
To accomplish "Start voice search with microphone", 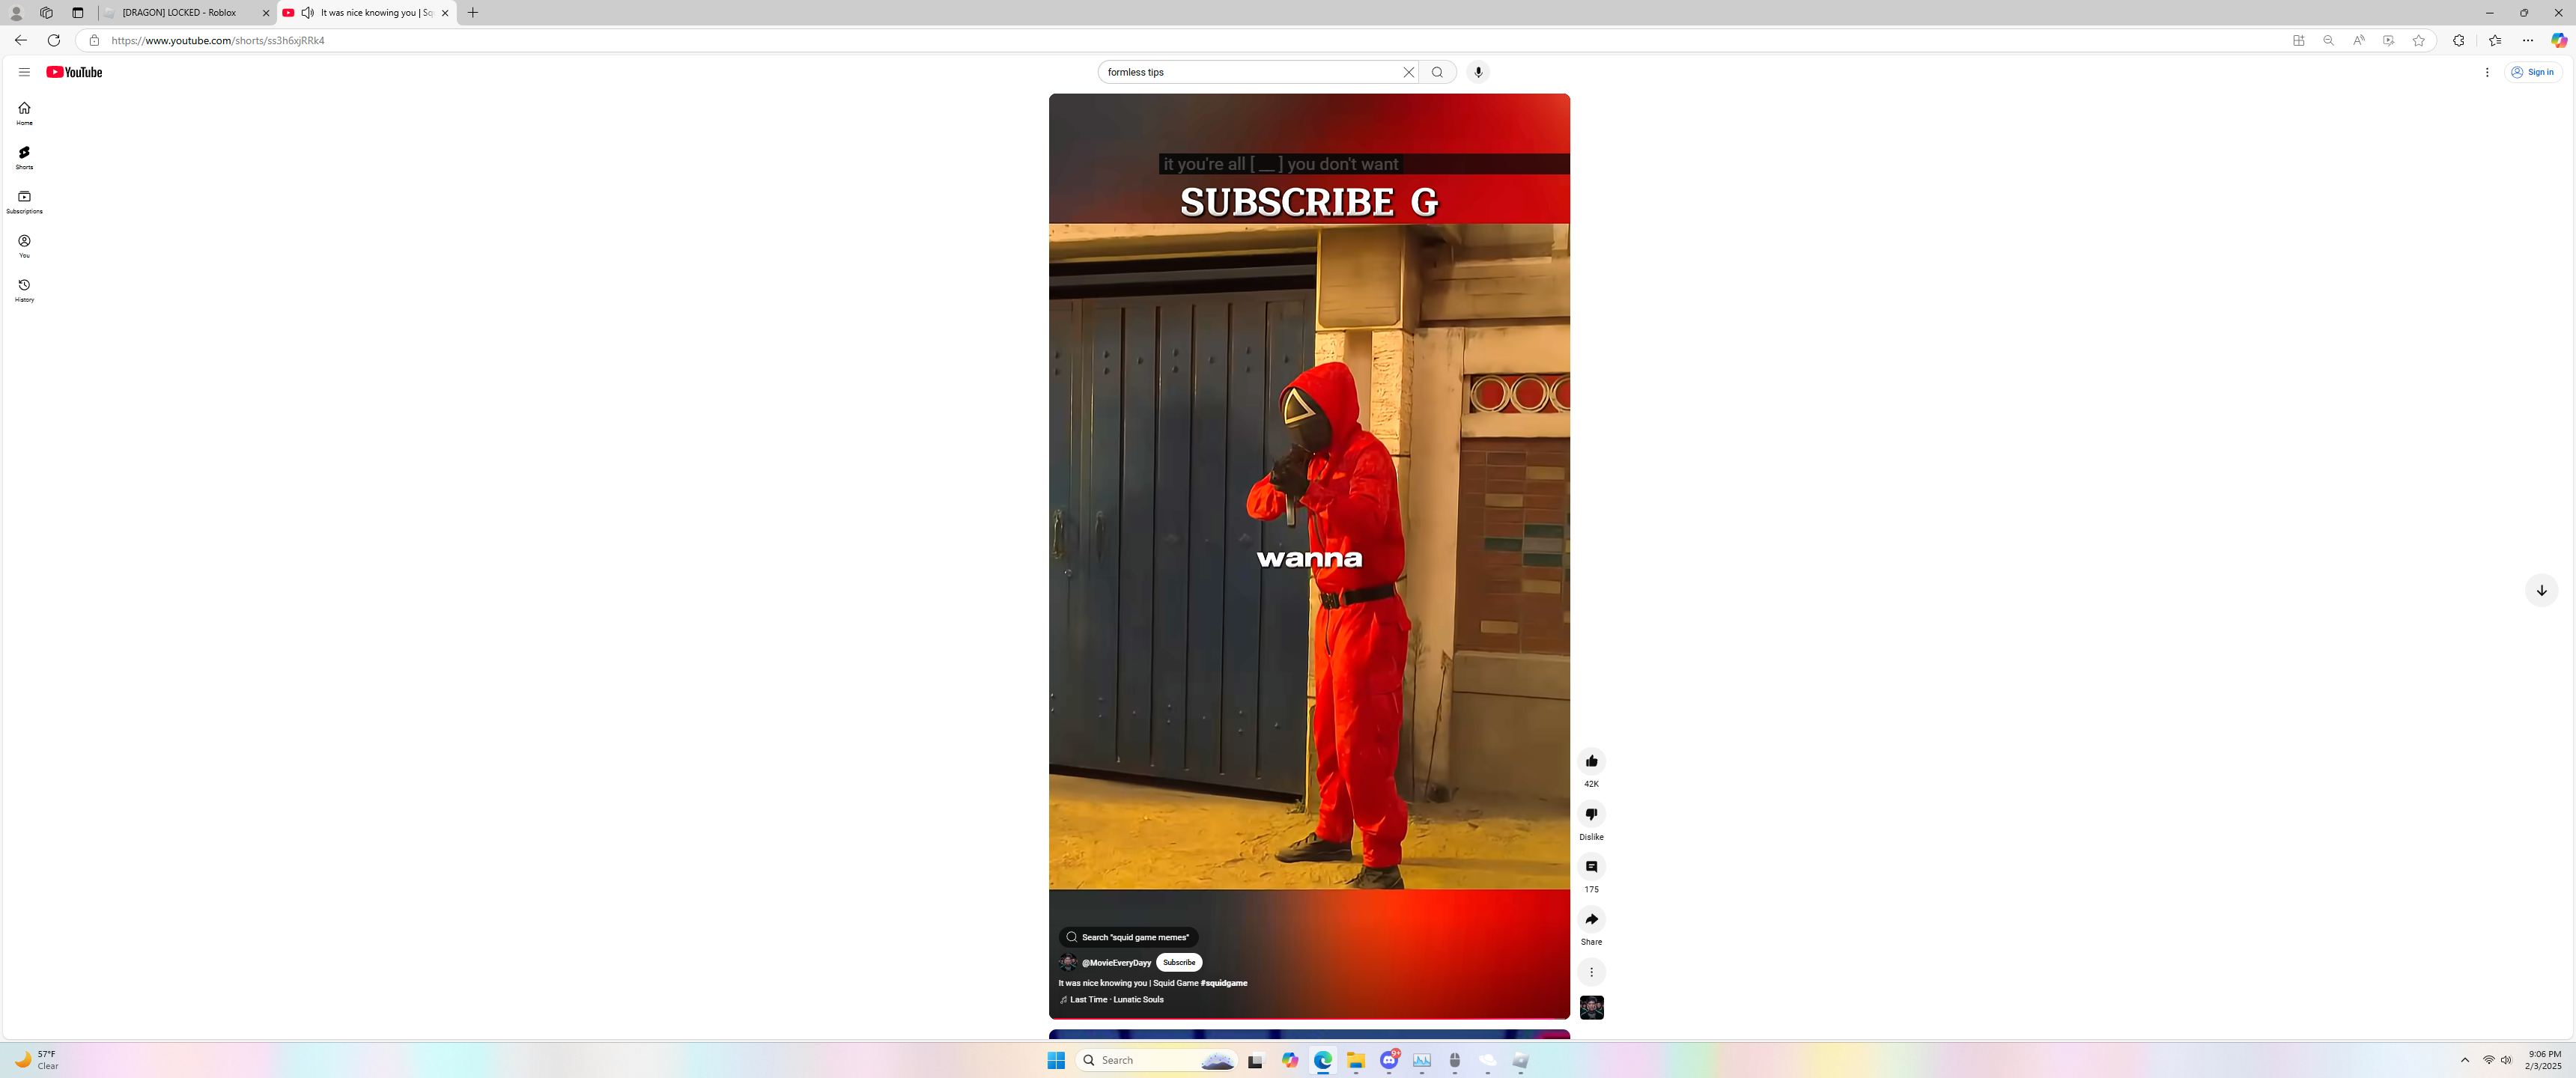I will tap(1478, 72).
